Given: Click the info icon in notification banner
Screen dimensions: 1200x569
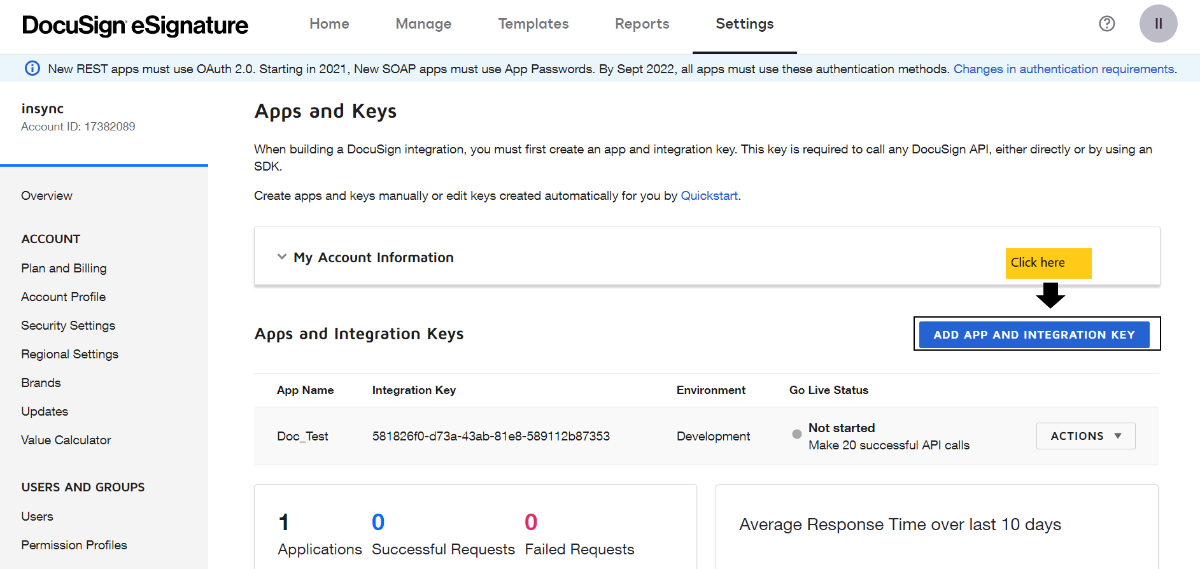Looking at the screenshot, I should 32,69.
